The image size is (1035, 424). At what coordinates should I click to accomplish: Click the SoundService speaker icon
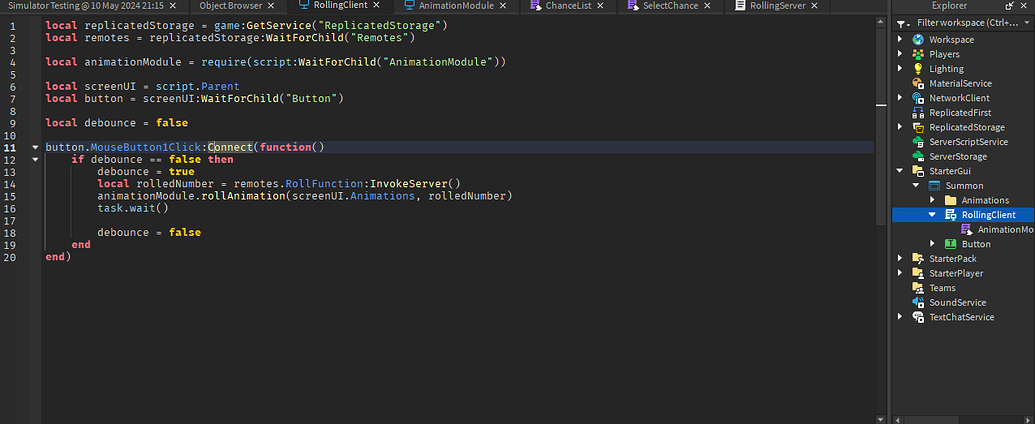(918, 302)
